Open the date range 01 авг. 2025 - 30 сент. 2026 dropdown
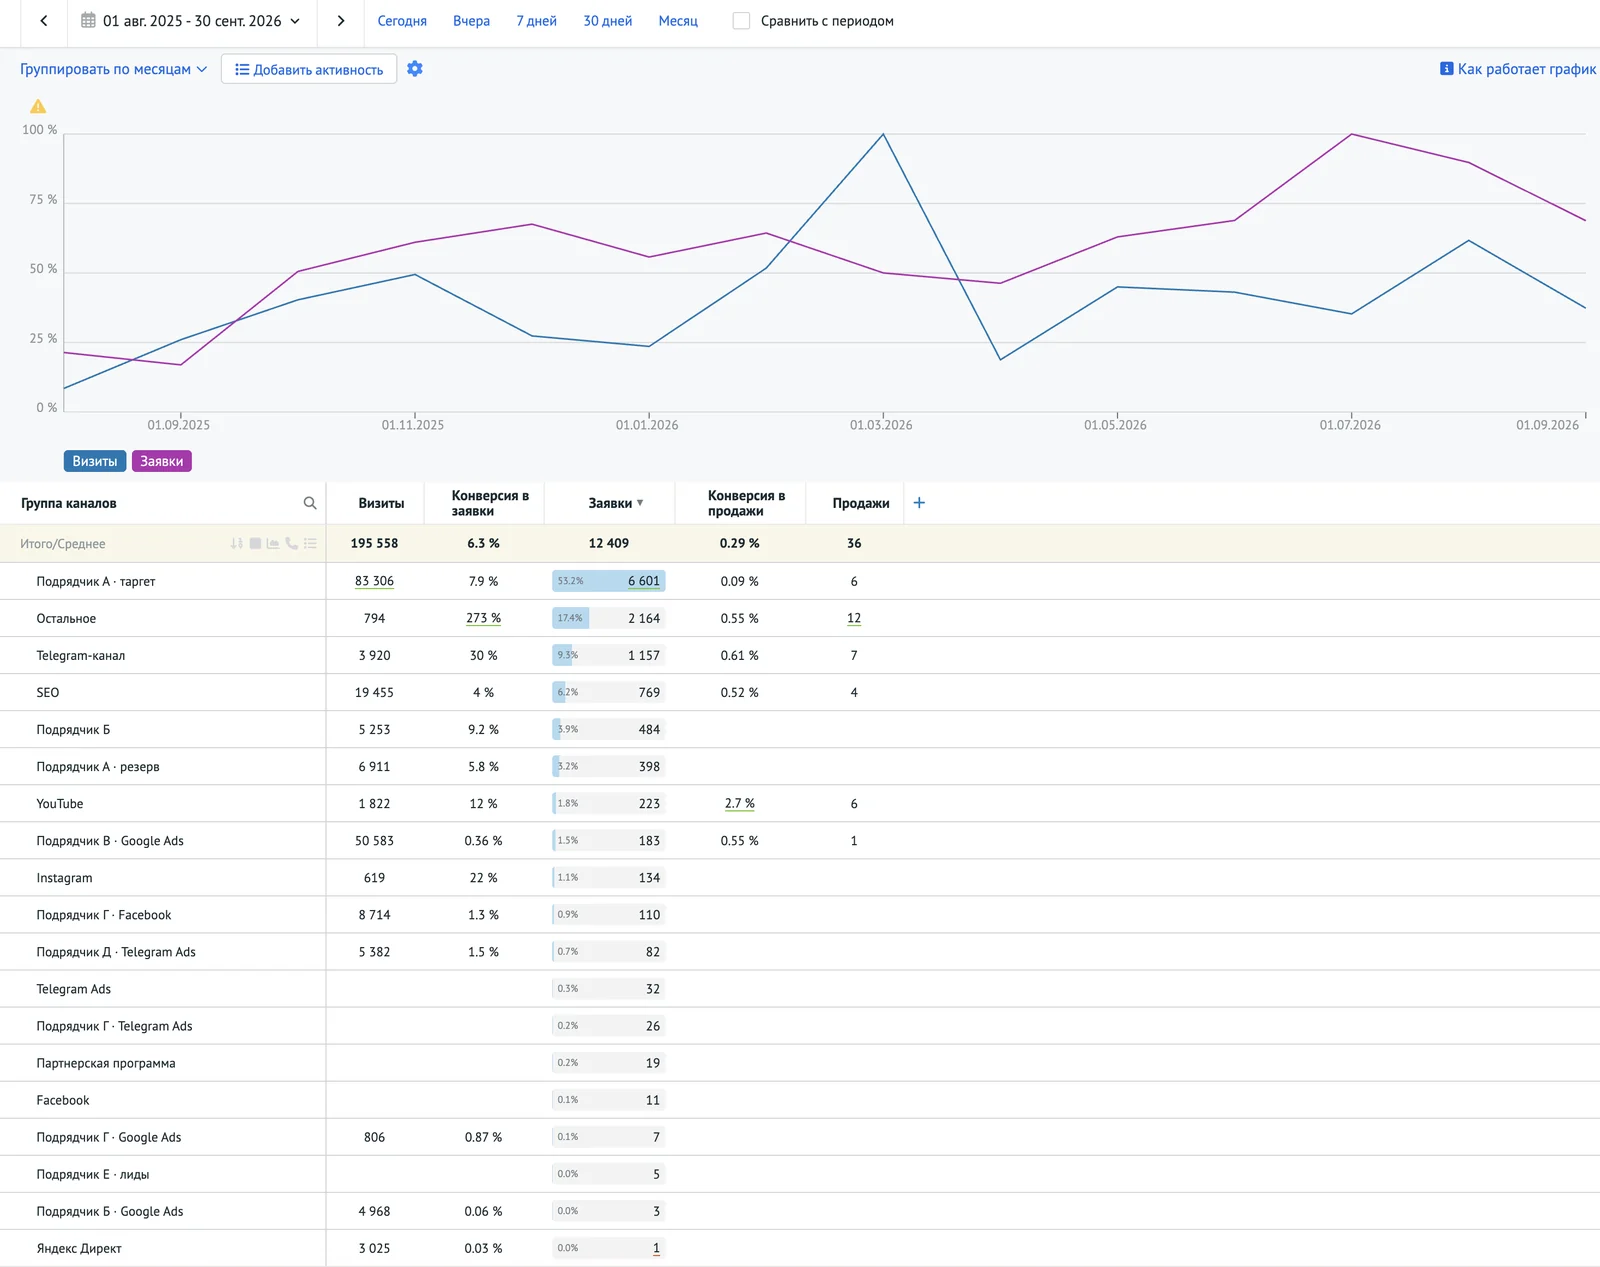Screen dimensions: 1600x1267 pos(190,21)
